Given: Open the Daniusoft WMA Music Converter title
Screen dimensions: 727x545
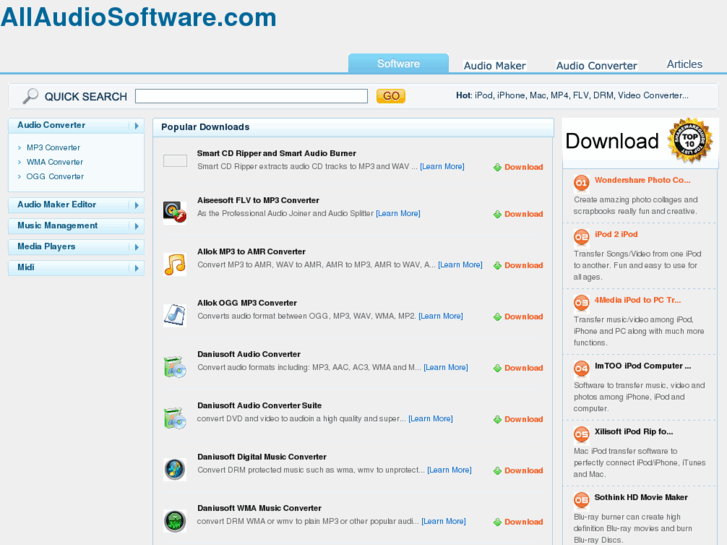Looking at the screenshot, I should [259, 508].
